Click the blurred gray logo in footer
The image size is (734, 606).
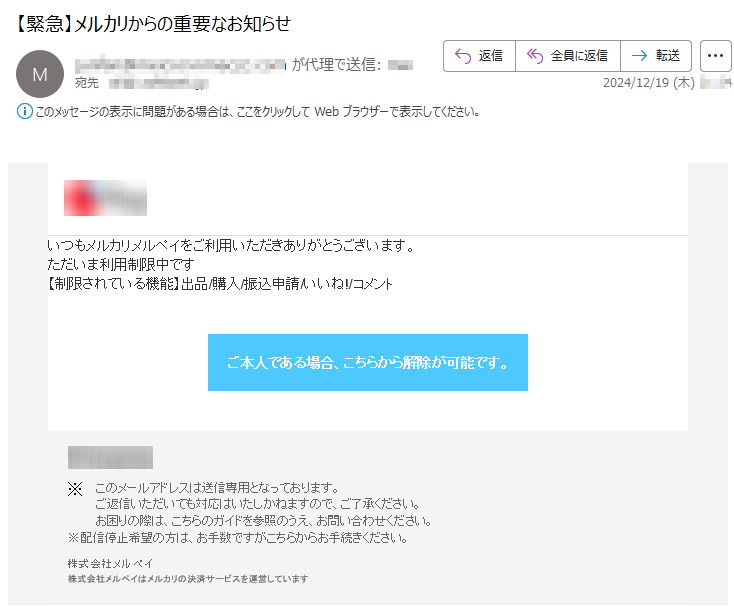click(x=110, y=458)
